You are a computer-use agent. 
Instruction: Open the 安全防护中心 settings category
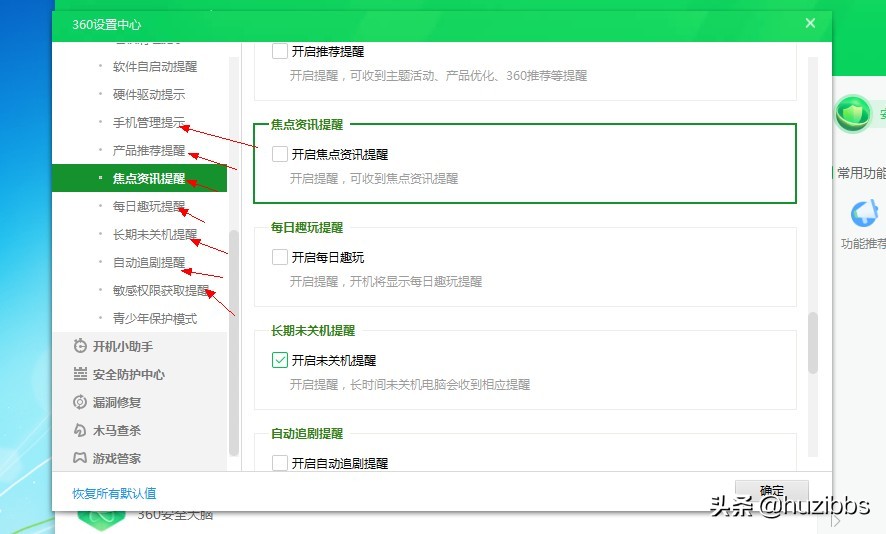click(129, 374)
